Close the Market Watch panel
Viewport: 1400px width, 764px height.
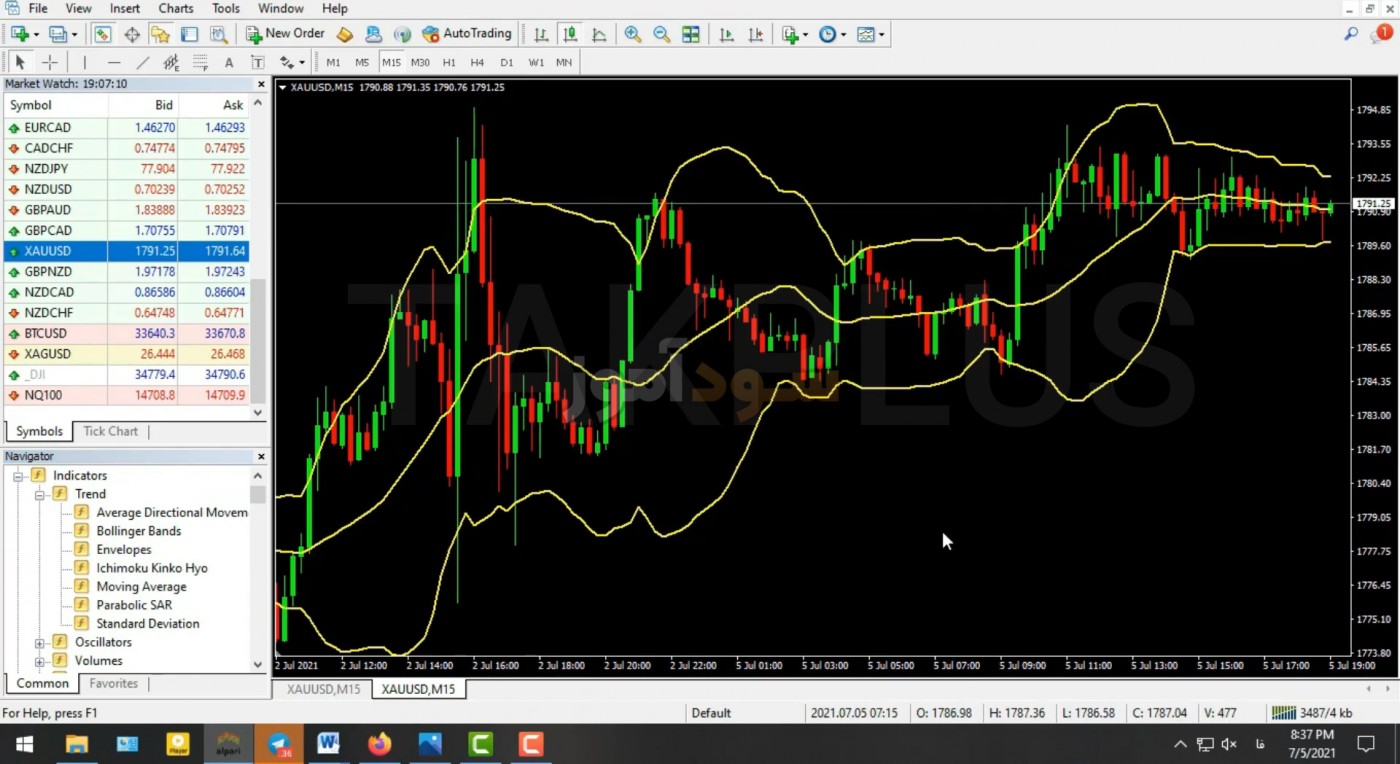coord(261,84)
